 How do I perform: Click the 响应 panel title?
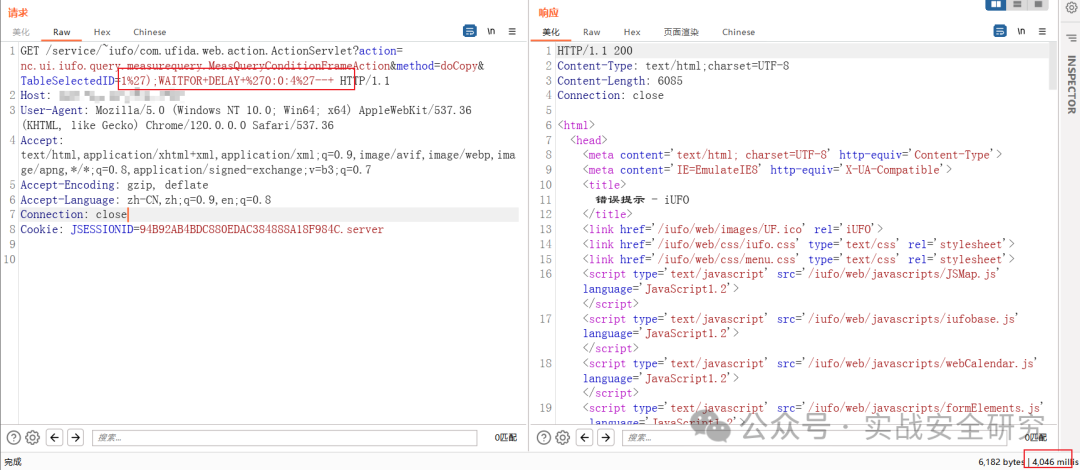point(549,12)
